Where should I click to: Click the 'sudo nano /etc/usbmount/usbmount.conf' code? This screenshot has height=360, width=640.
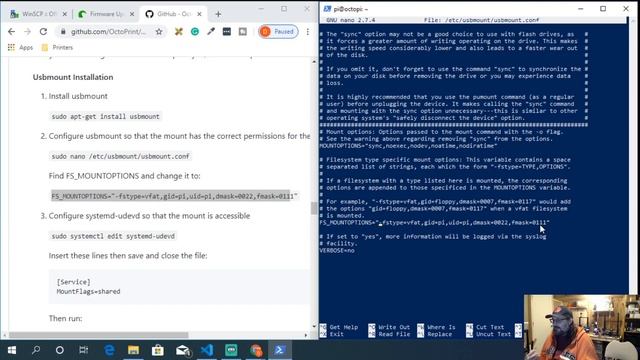(x=120, y=156)
